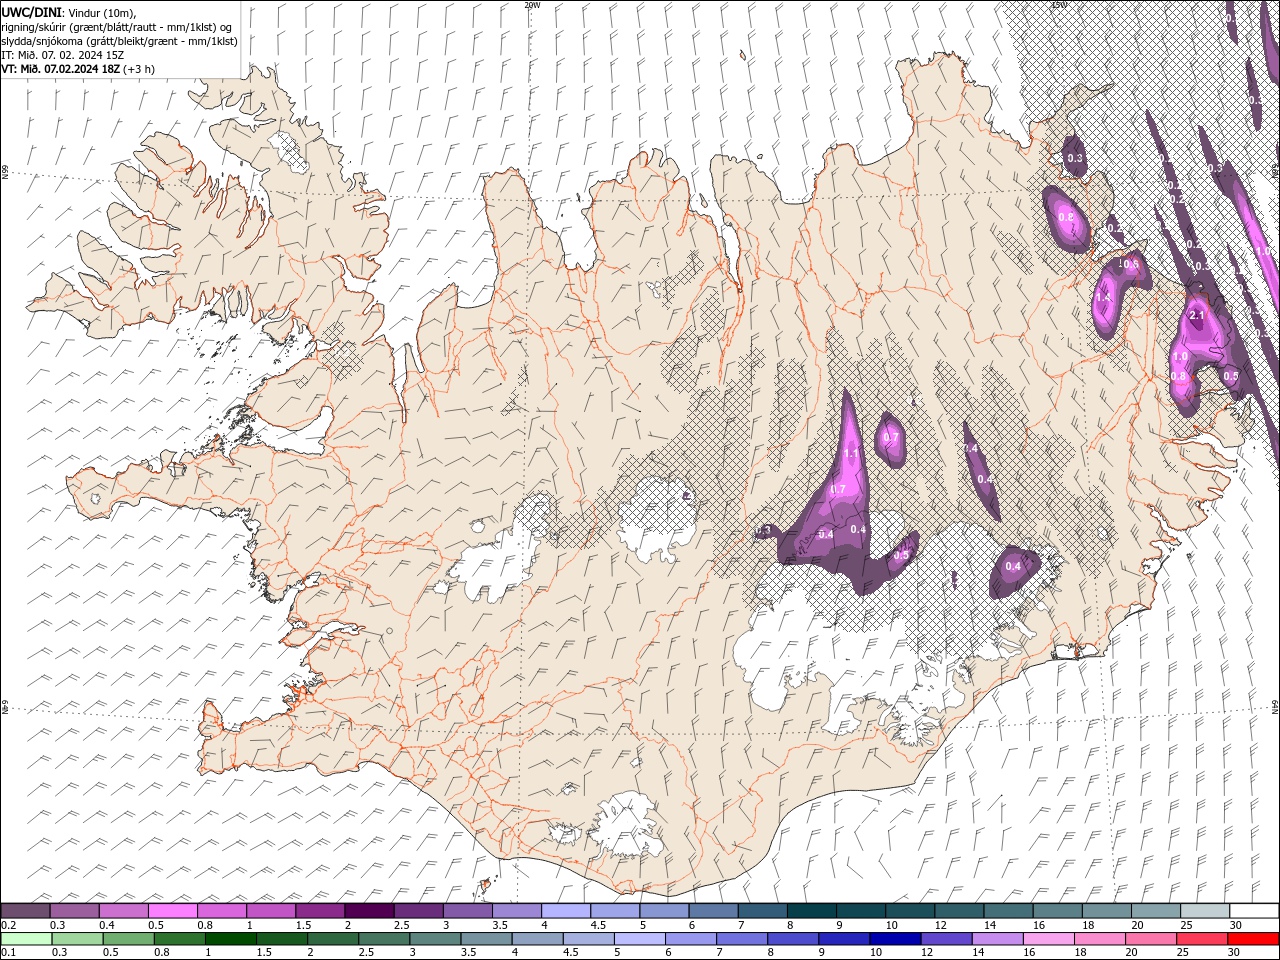Viewport: 1280px width, 960px height.
Task: Select the blue lower-row swatch labeled 9
Action: point(844,939)
